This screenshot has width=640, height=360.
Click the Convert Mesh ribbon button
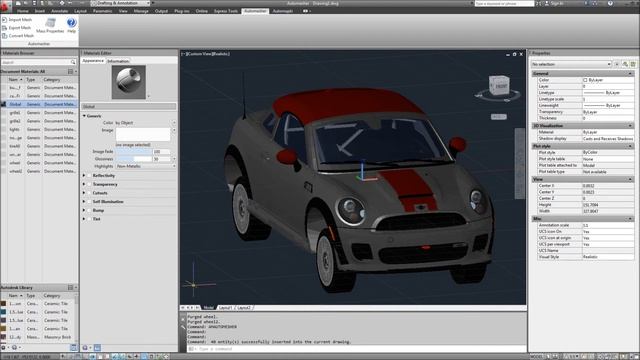(x=18, y=36)
